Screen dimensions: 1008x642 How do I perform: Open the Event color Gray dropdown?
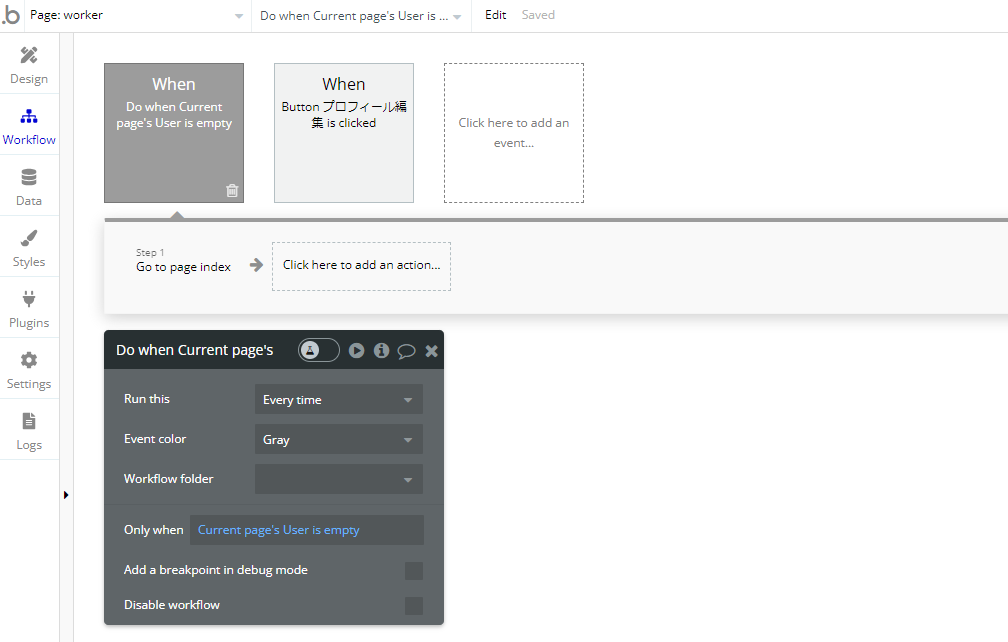point(339,440)
